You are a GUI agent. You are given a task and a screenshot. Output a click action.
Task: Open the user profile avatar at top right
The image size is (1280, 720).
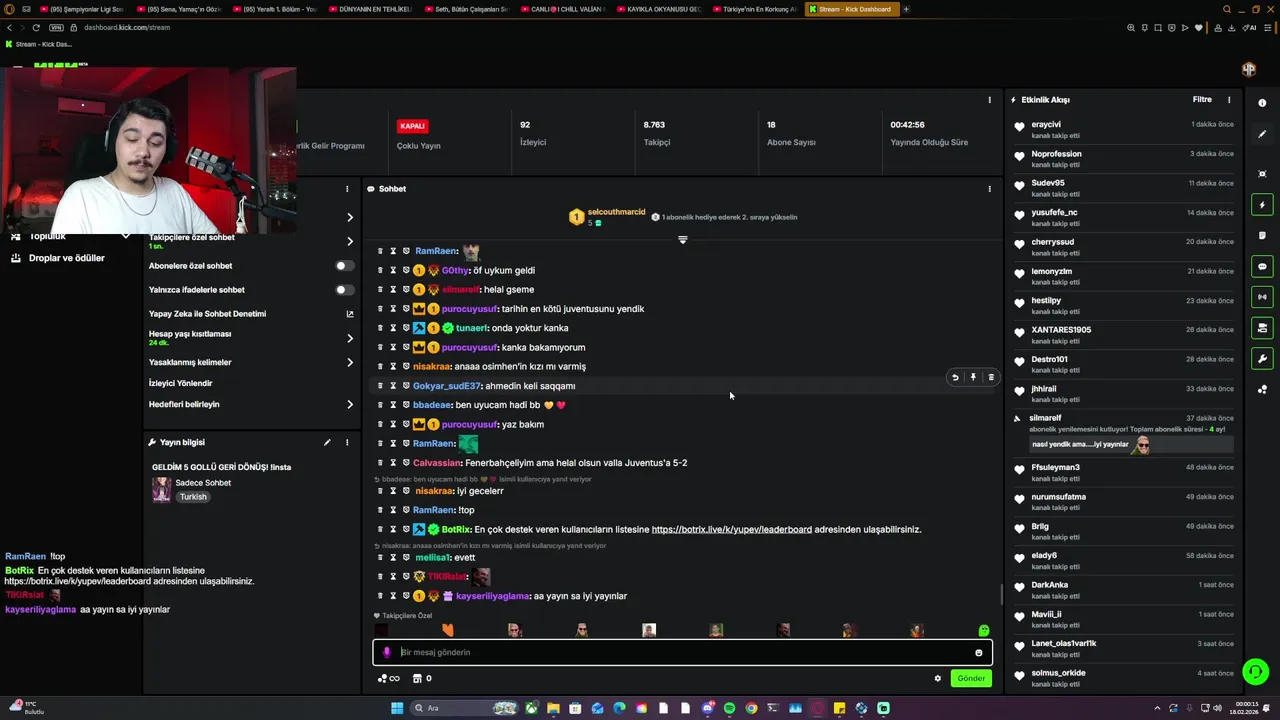1249,69
